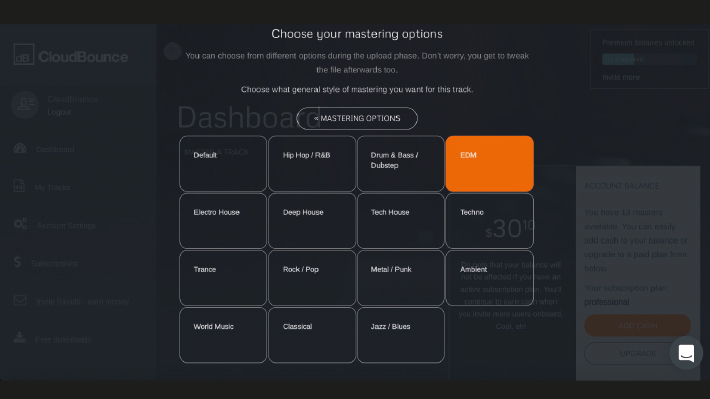Click the Account Settings gears icon
Screen dimensions: 710x399
coord(20,224)
